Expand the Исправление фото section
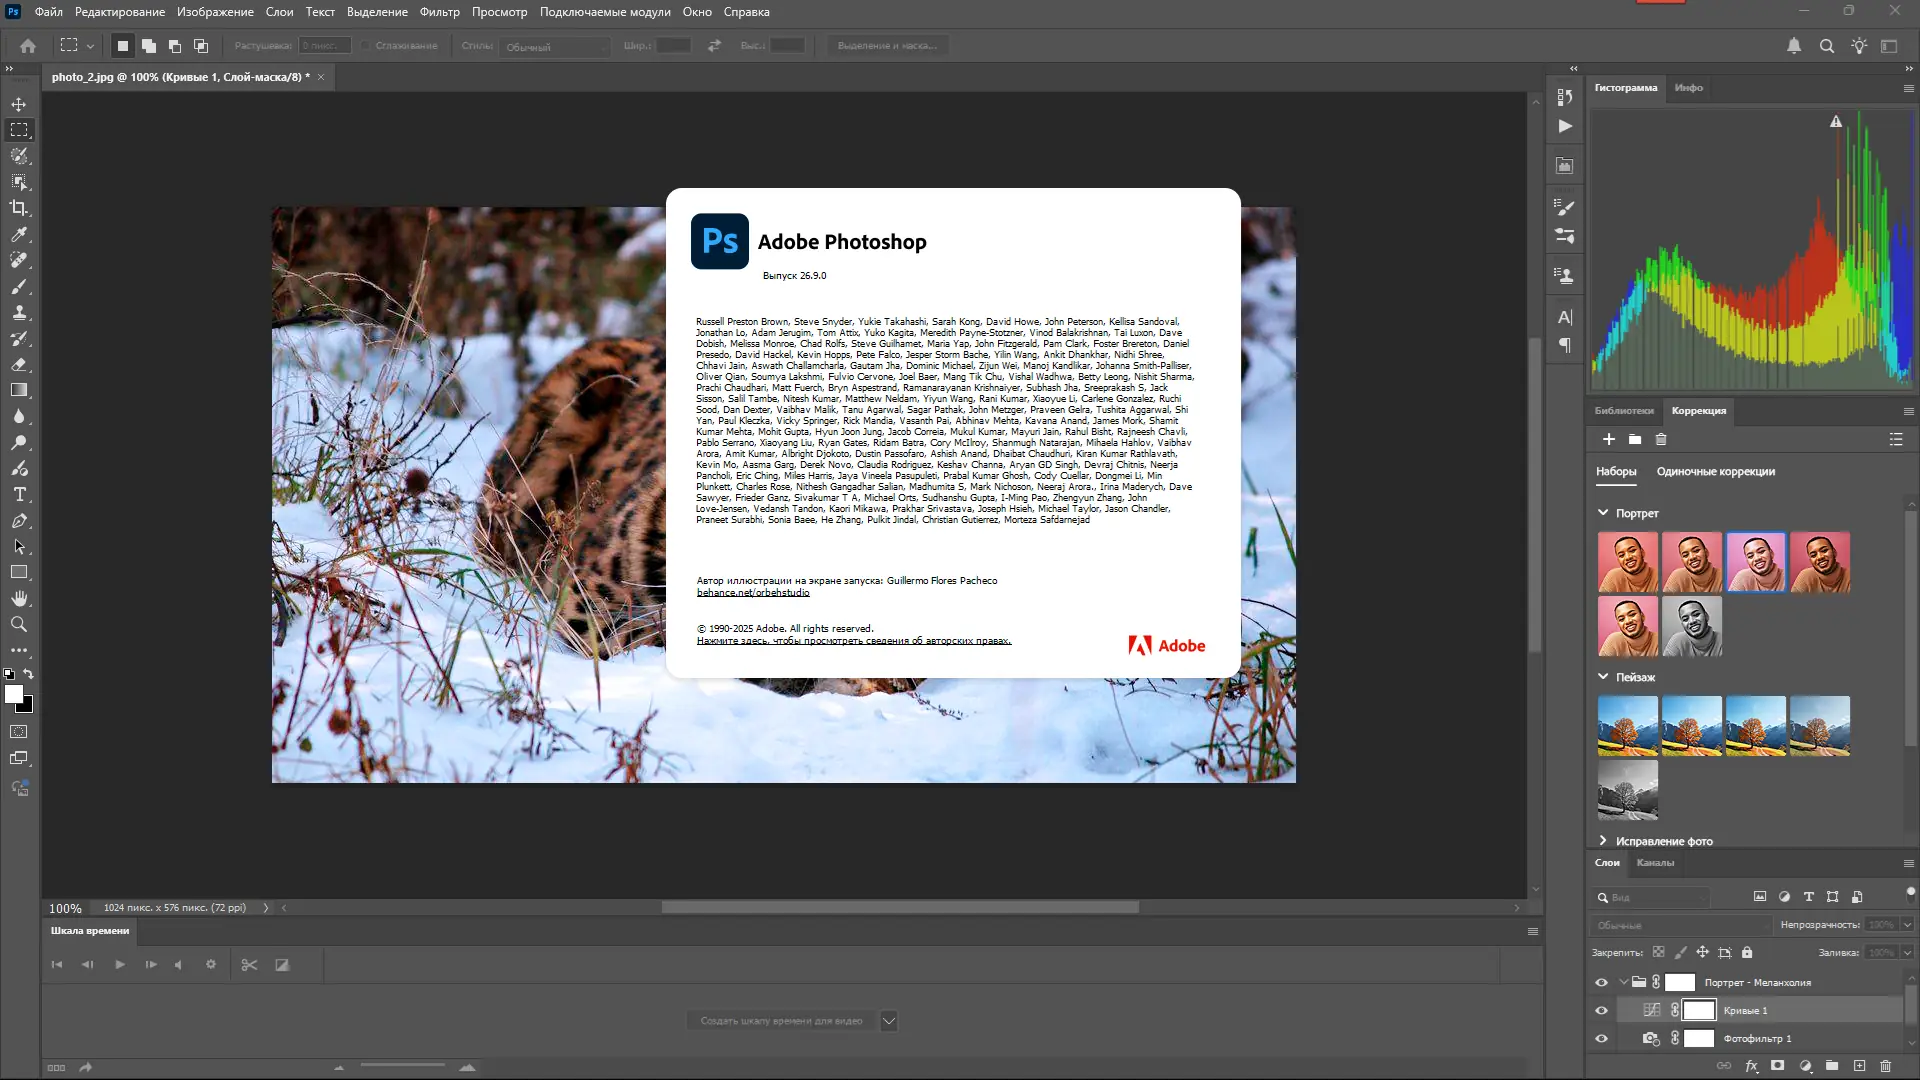The width and height of the screenshot is (1920, 1080). pos(1604,841)
